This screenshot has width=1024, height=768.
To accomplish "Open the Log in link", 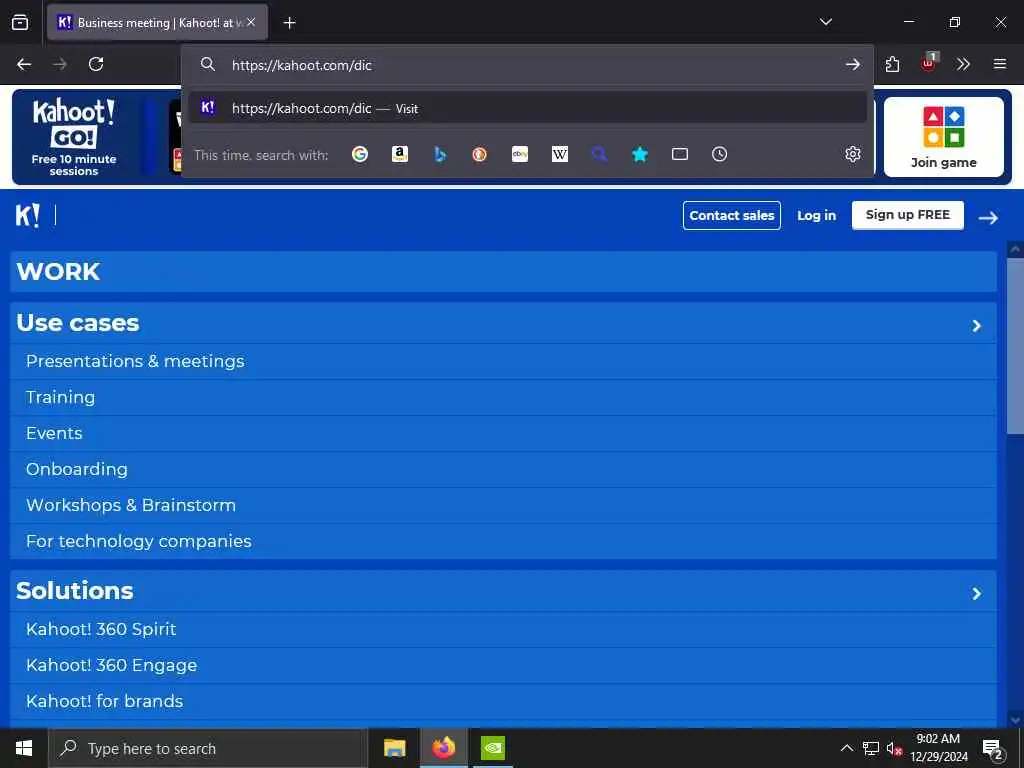I will coord(816,216).
